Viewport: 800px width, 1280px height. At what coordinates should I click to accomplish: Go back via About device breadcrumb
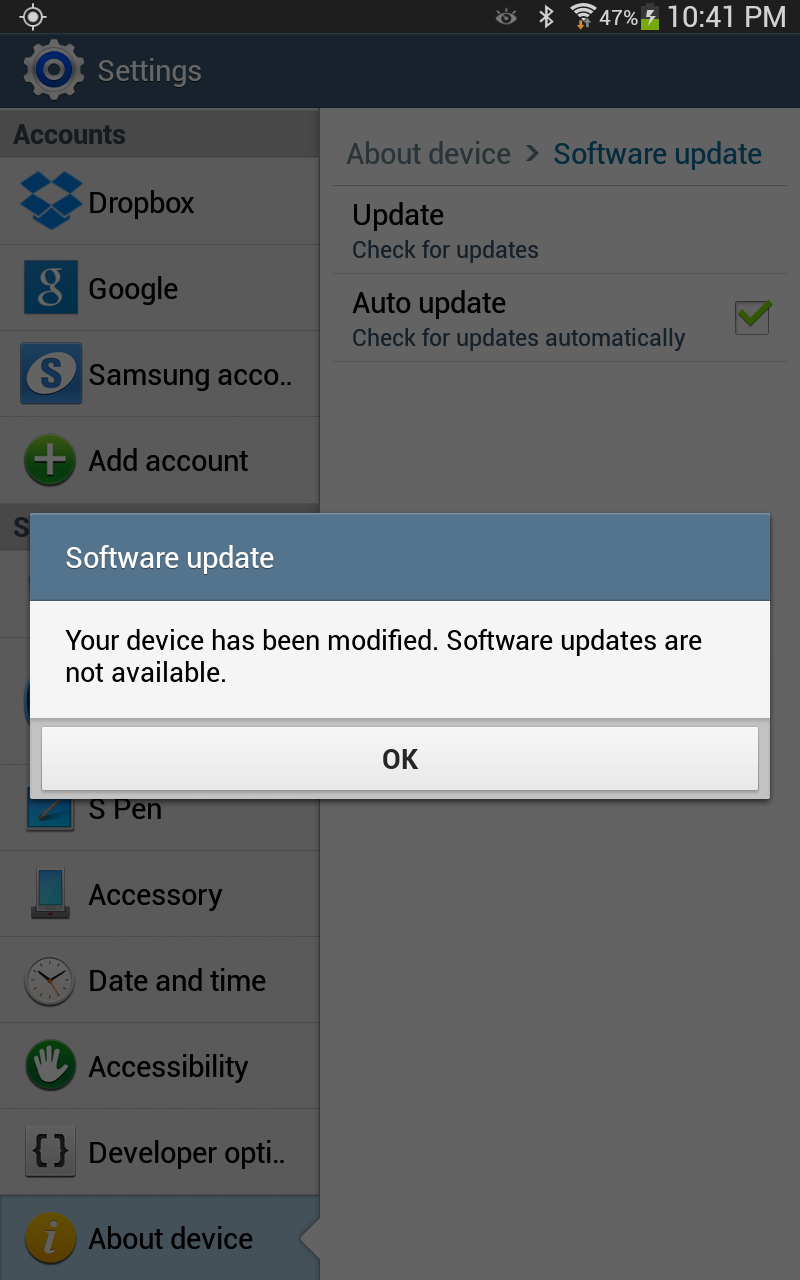click(x=429, y=154)
